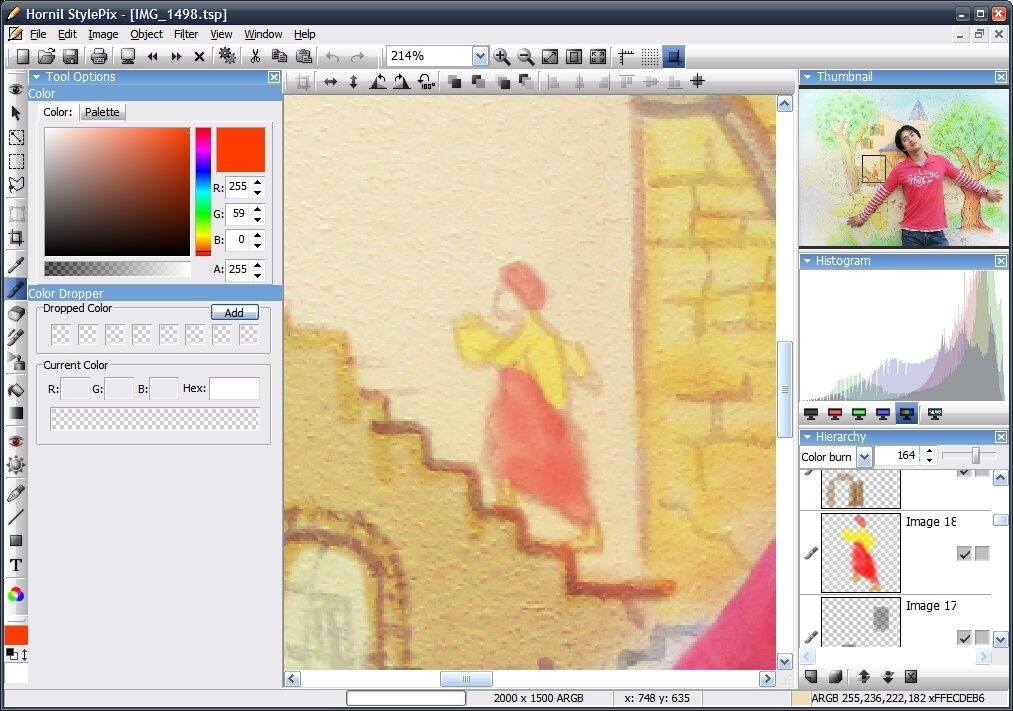Select the arrow pointer tool

click(16, 113)
